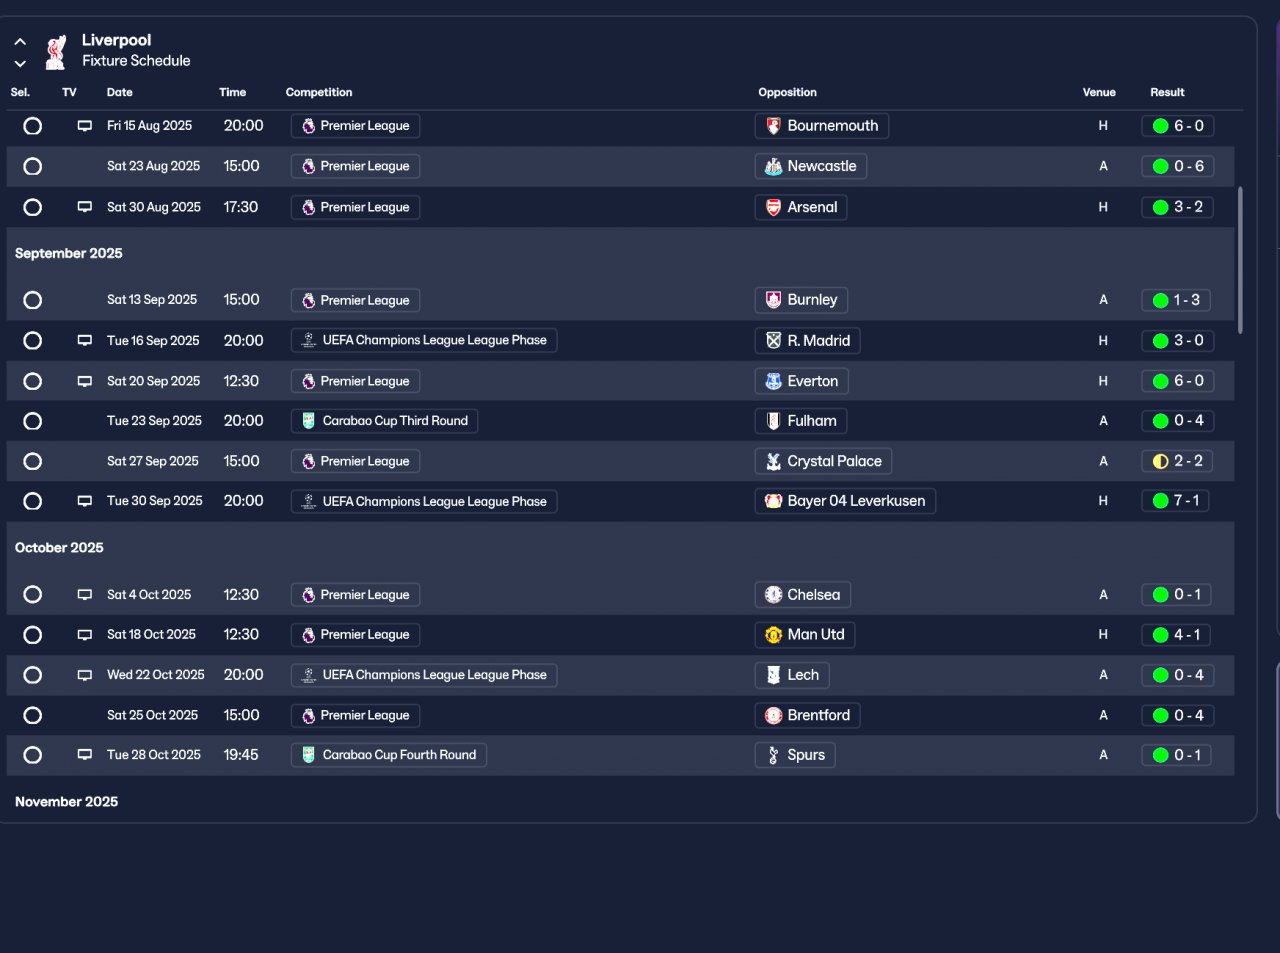Screen dimensions: 1280x953
Task: Click the TV icon for the Chelsea fixture
Action: (x=85, y=595)
